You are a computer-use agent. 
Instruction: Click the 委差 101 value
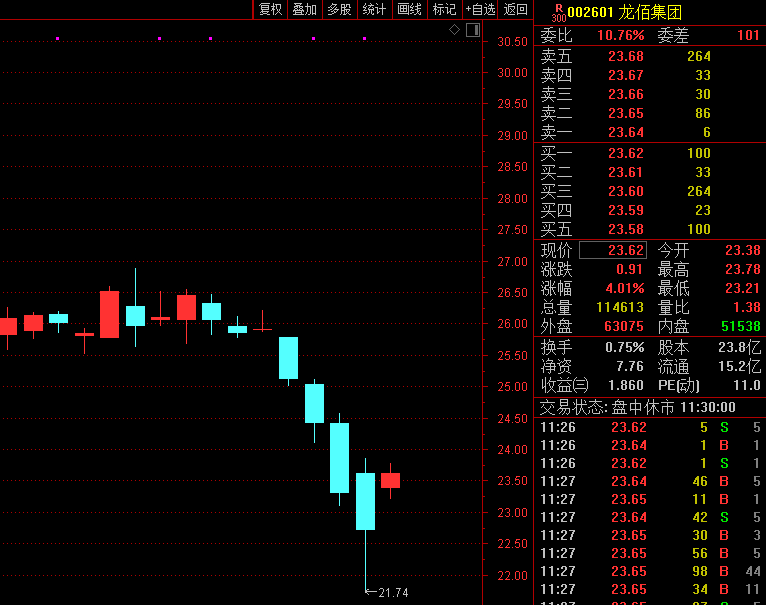pos(748,35)
